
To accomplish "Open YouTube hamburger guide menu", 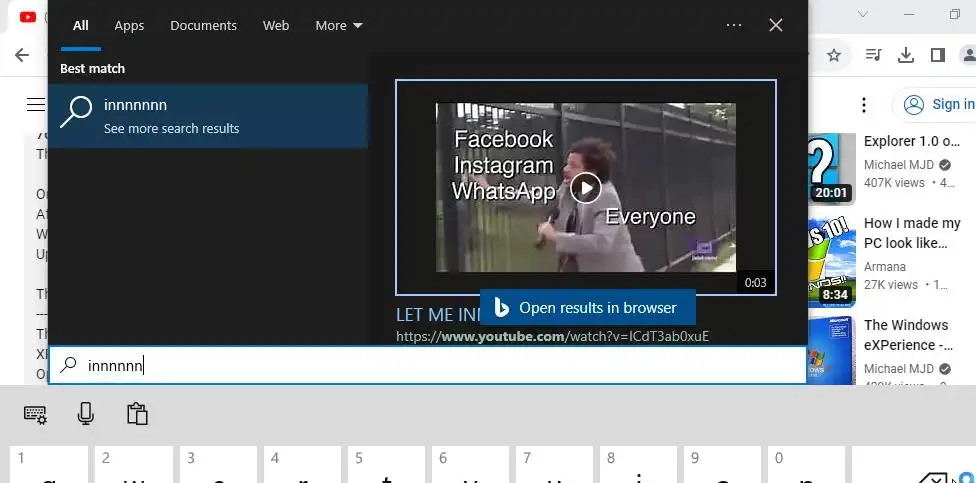I will [36, 105].
